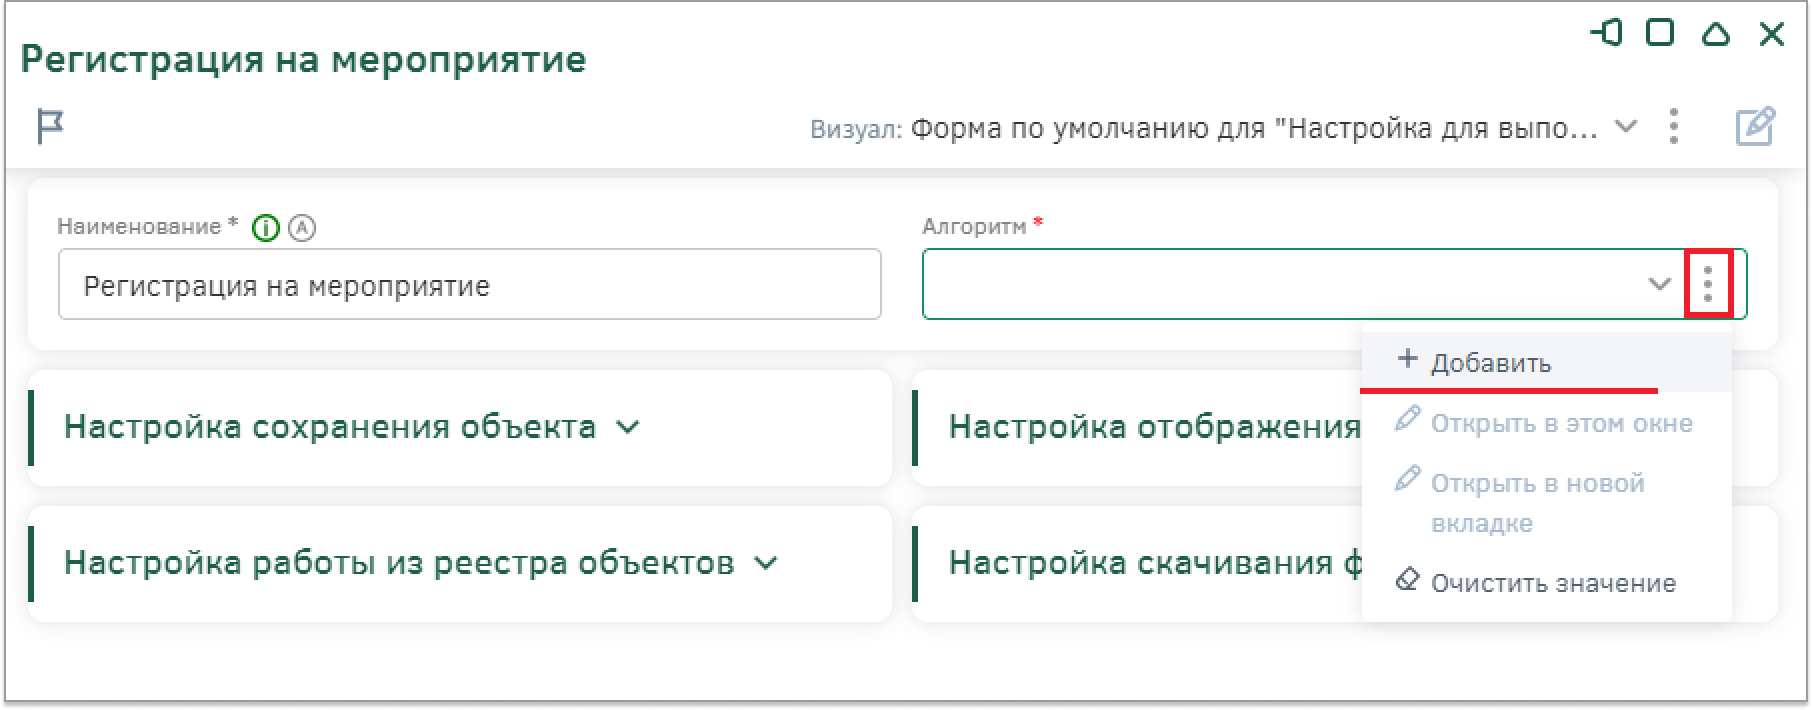
Task: Click the triangle collapse icon at top right
Action: 1716,34
